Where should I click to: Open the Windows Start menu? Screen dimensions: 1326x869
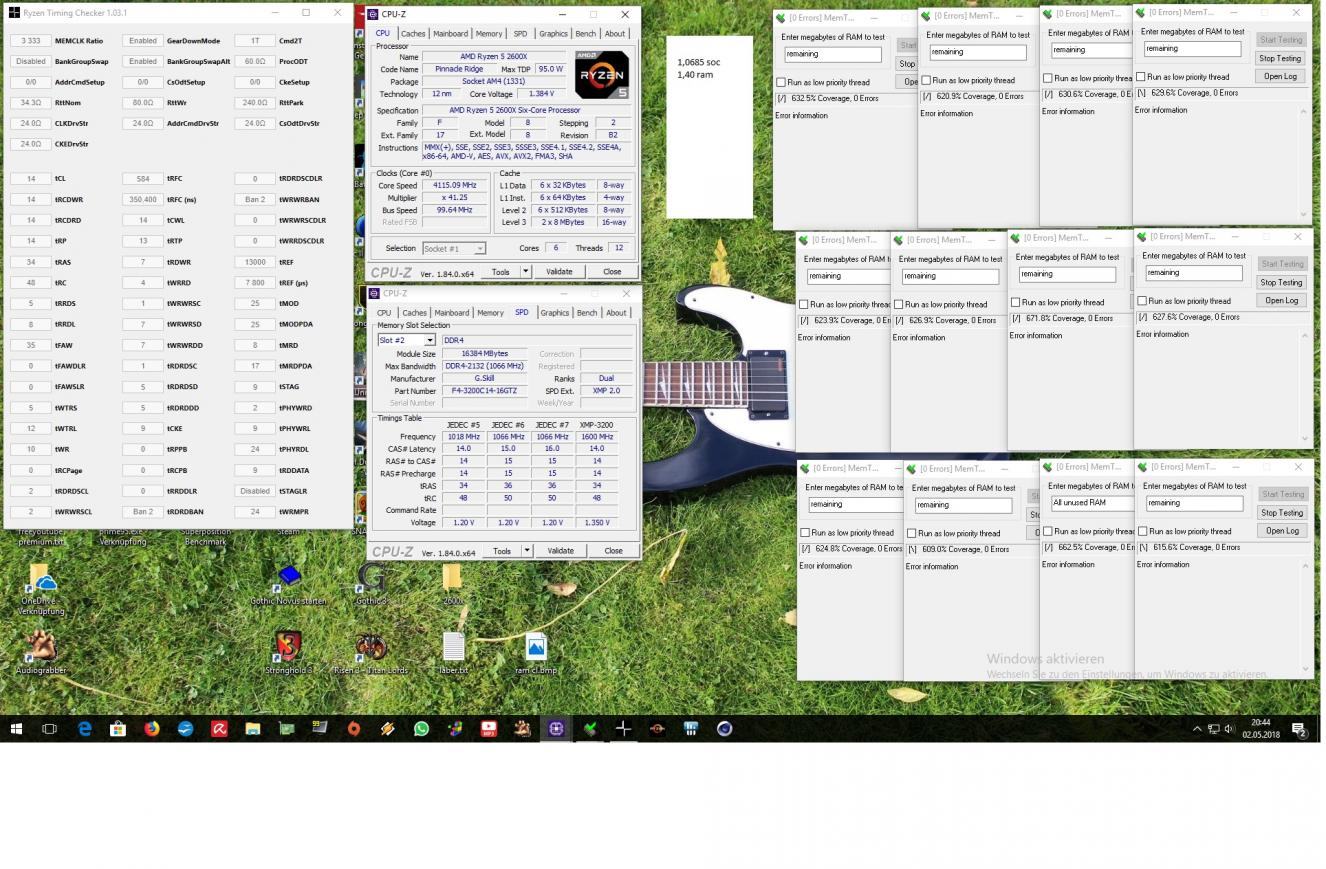[16, 729]
